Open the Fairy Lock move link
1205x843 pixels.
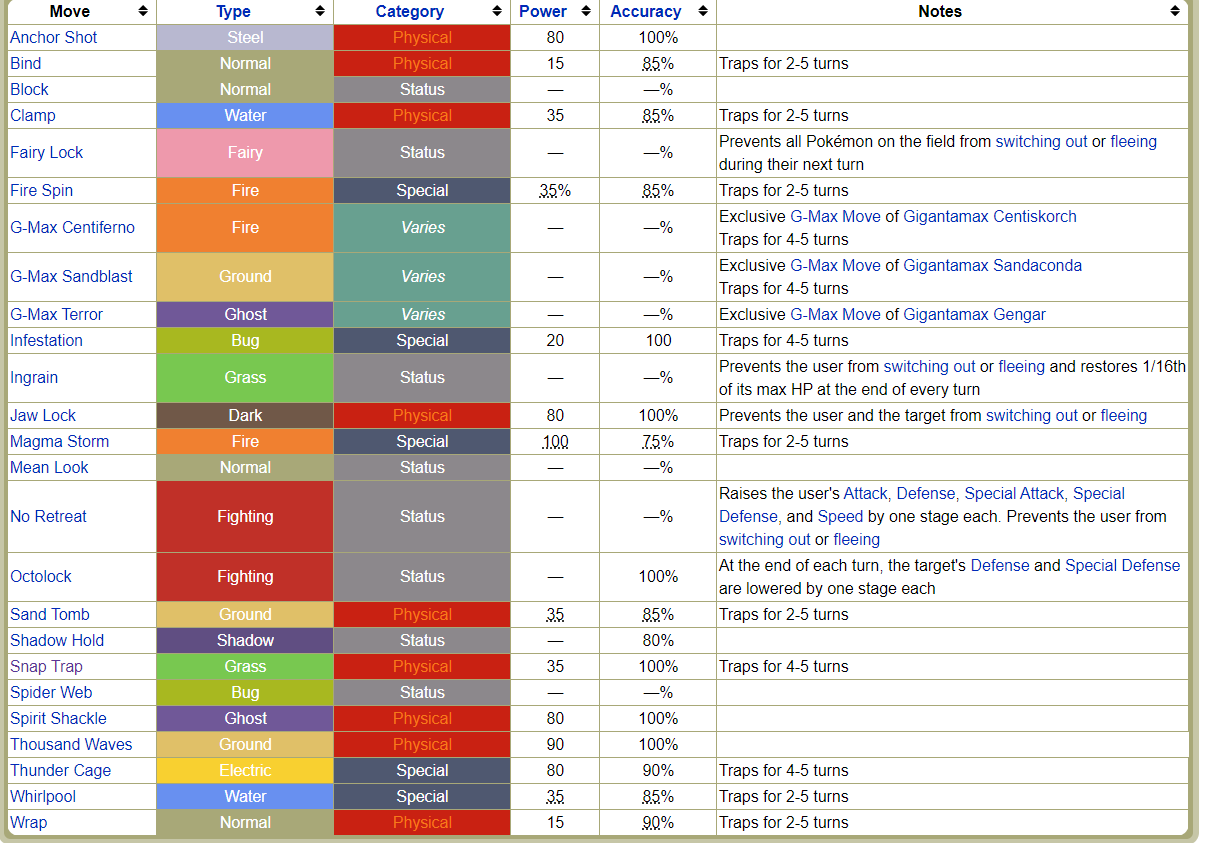click(x=47, y=152)
